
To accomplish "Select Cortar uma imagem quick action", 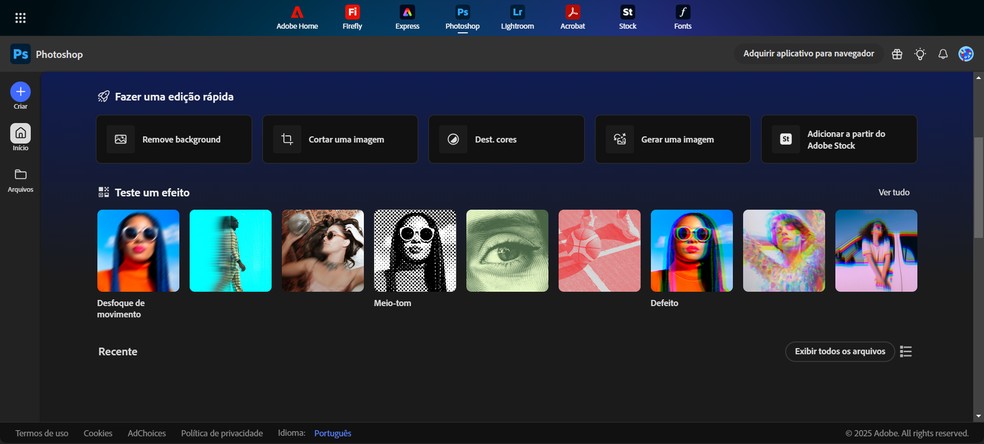I will (340, 139).
